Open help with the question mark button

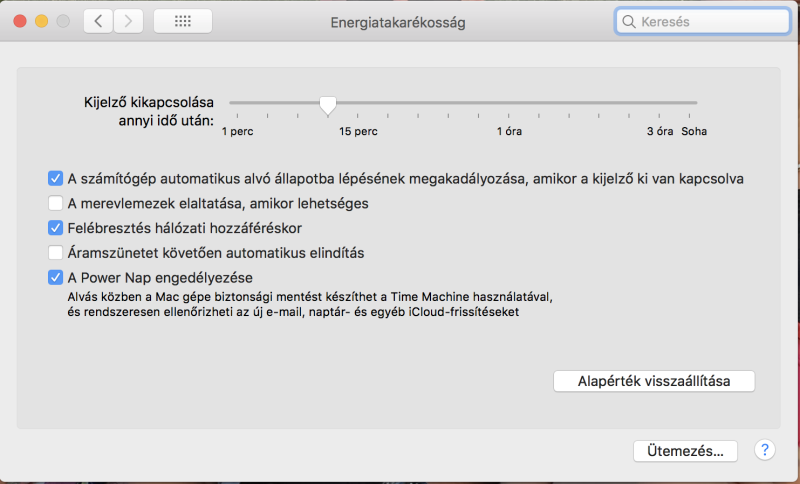click(764, 450)
